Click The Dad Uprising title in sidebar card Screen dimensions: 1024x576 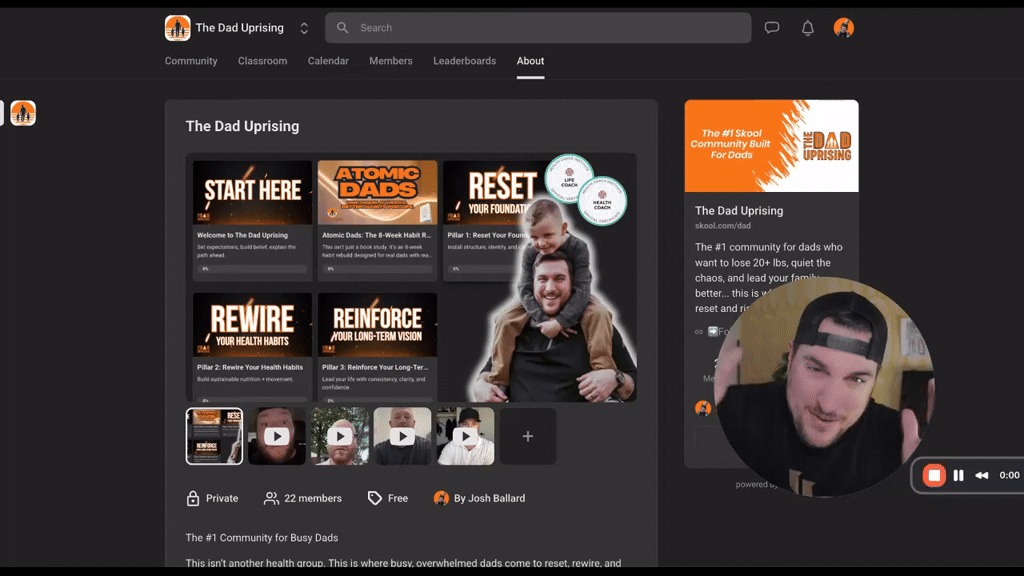click(739, 211)
